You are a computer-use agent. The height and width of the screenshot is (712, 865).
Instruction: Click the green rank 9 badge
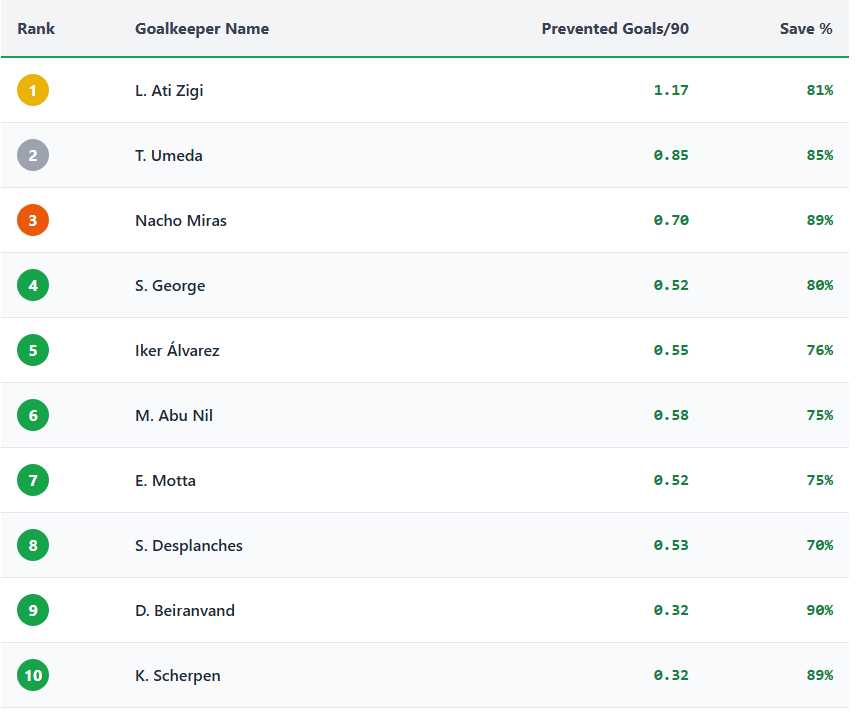click(33, 611)
